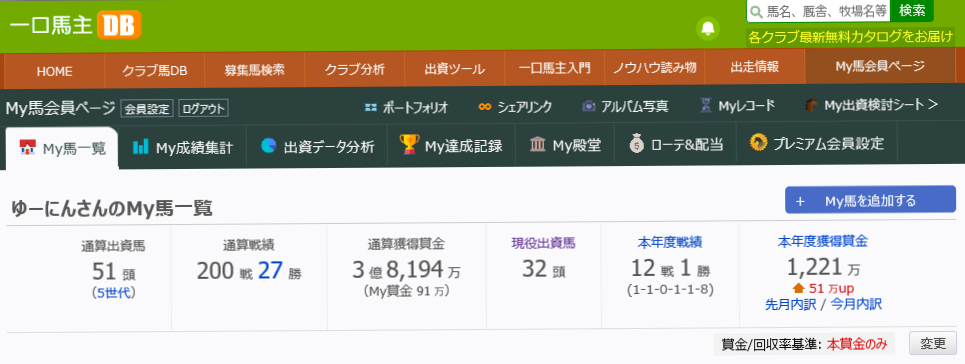Click the 一口馬主DB site logo
This screenshot has height=364, width=965.
click(75, 26)
